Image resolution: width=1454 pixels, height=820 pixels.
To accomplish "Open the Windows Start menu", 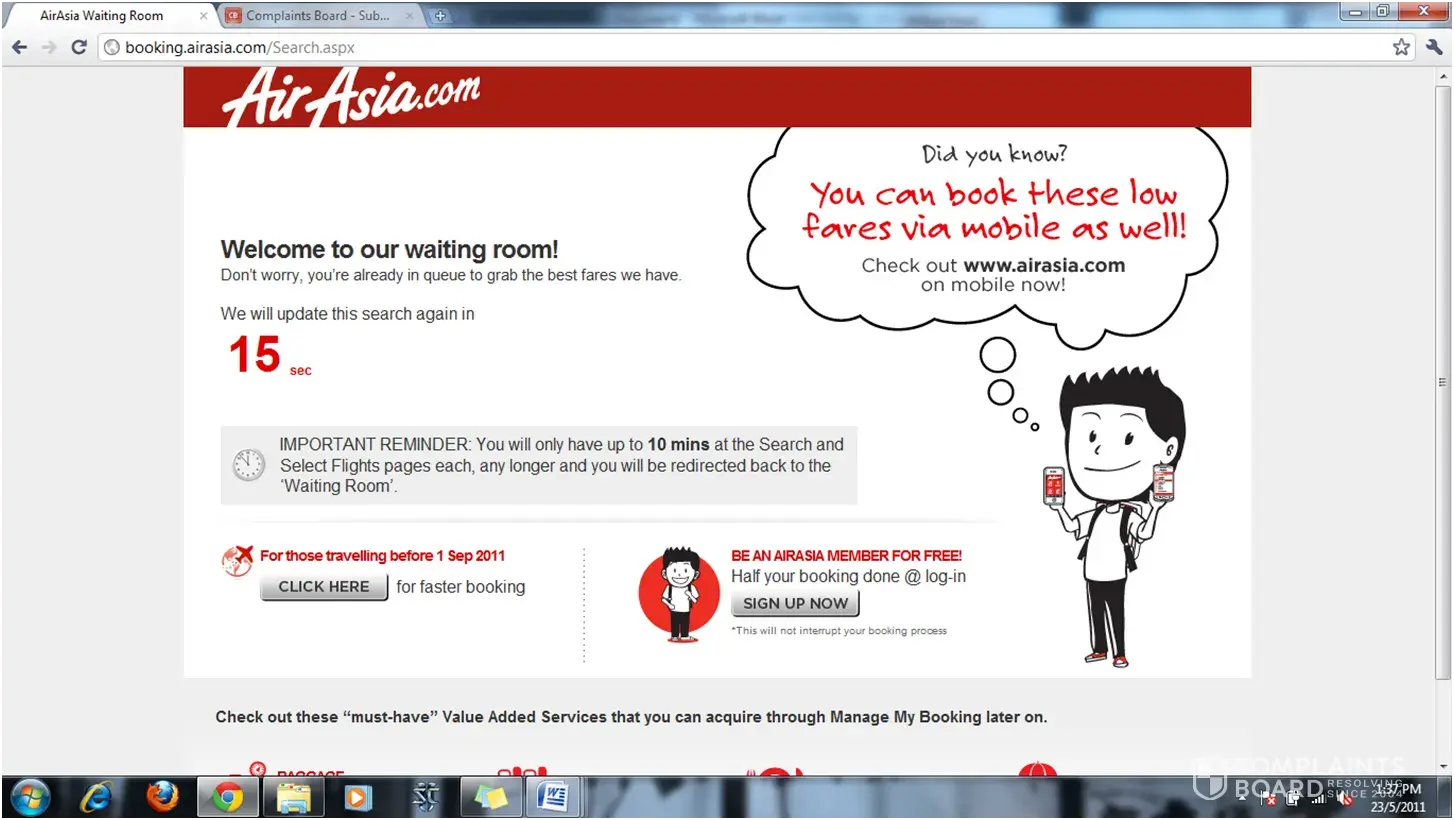I will tap(30, 797).
